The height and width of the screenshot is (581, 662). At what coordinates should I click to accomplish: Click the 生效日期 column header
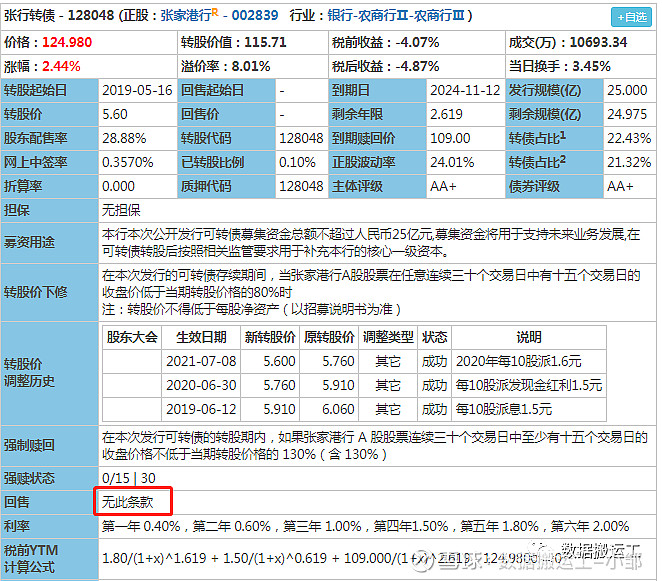[201, 337]
